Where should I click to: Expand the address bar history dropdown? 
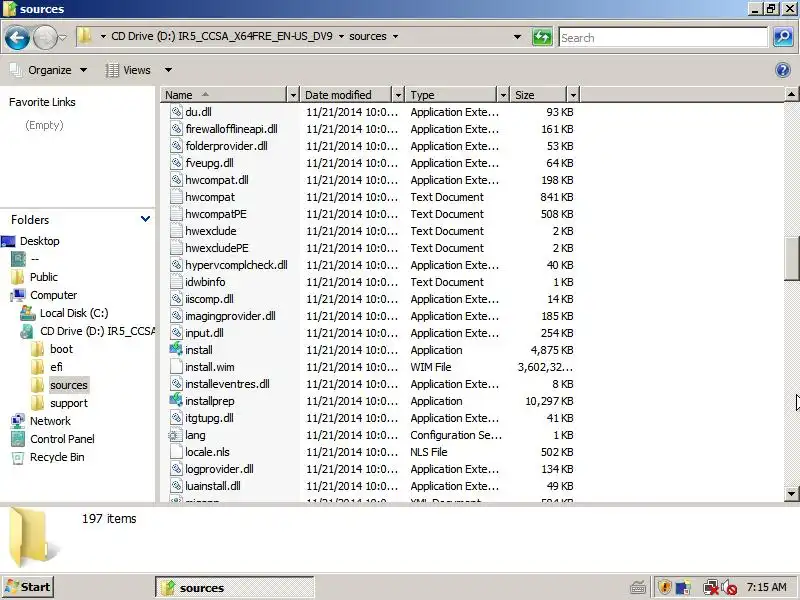tap(517, 37)
